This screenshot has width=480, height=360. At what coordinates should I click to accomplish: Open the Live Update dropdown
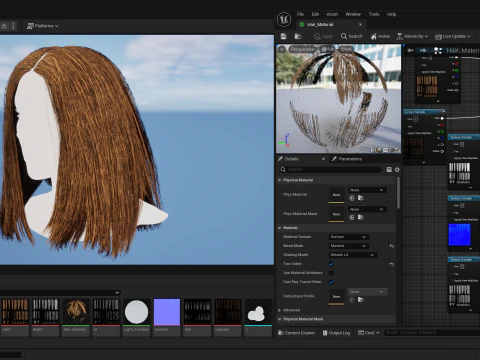(453, 36)
